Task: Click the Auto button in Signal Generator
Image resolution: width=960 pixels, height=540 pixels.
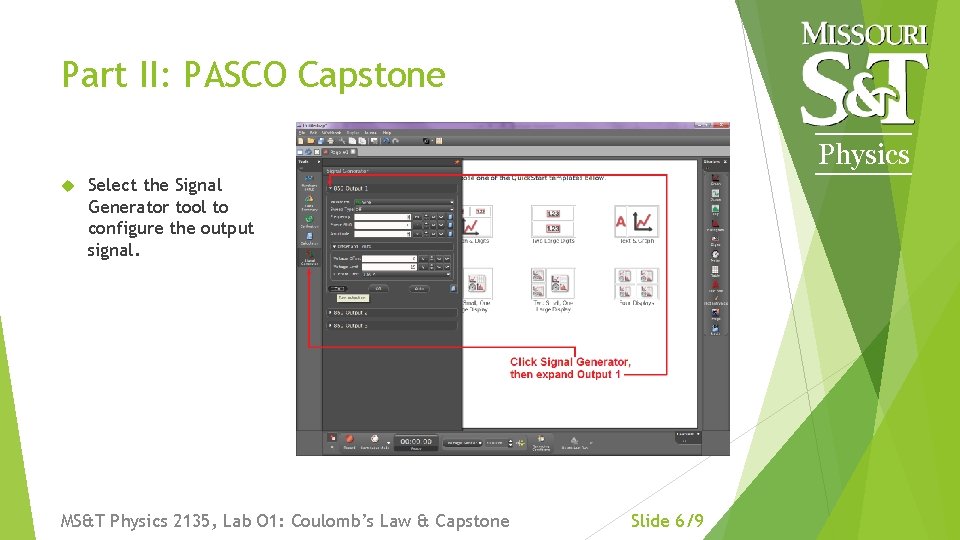Action: click(419, 288)
